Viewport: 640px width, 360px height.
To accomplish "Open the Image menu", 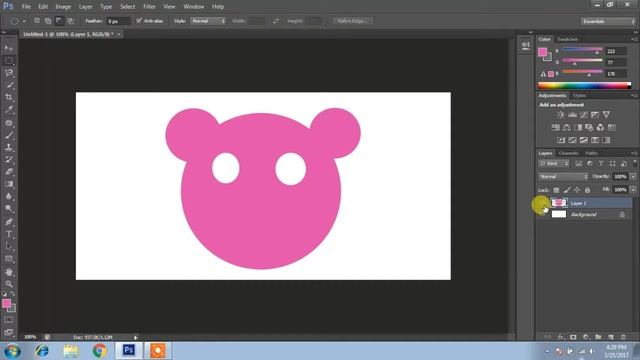I will tap(63, 7).
